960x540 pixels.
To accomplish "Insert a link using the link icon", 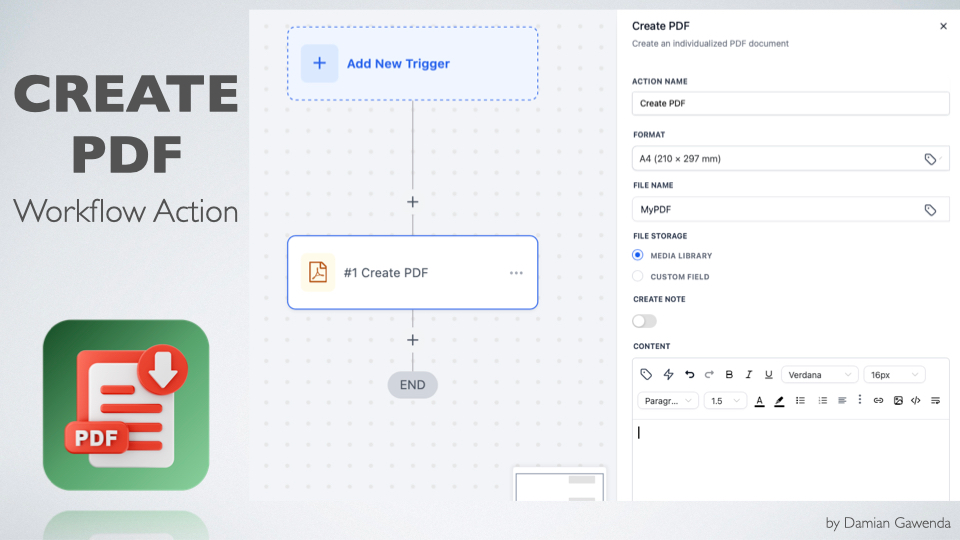I will 879,401.
